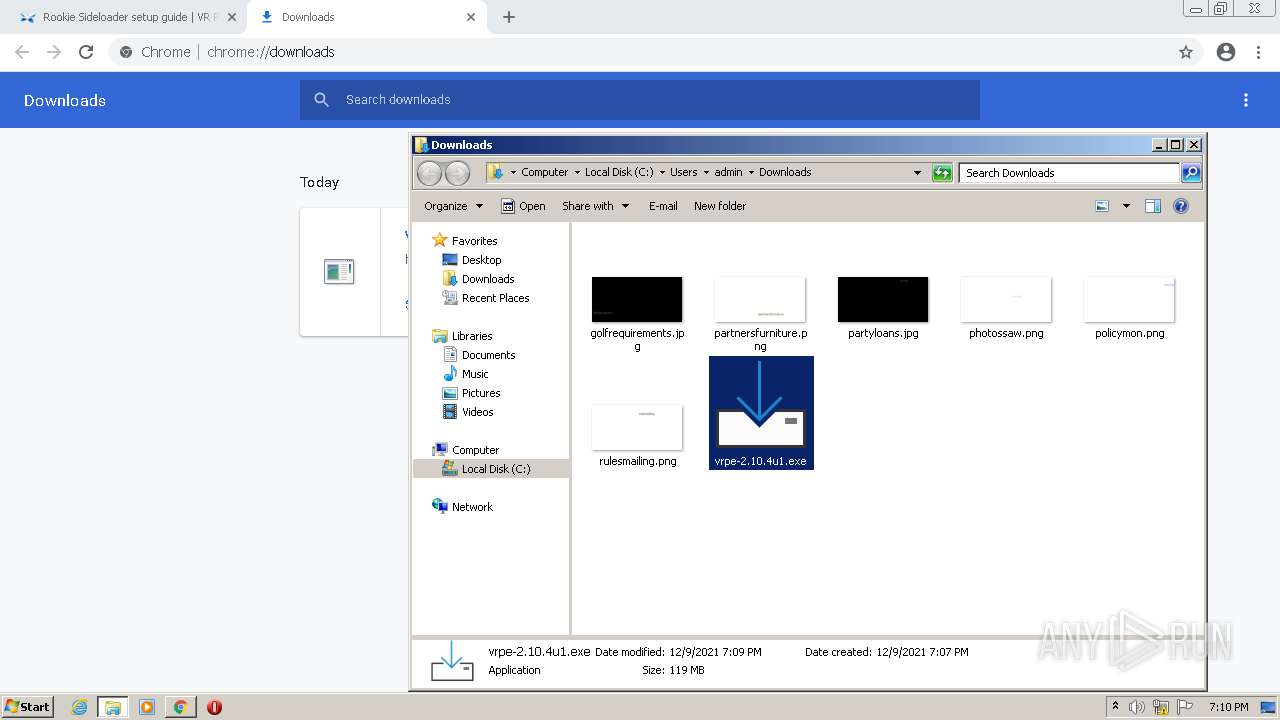Select the photossaw.png file
The image size is (1280, 720).
pyautogui.click(x=1006, y=308)
